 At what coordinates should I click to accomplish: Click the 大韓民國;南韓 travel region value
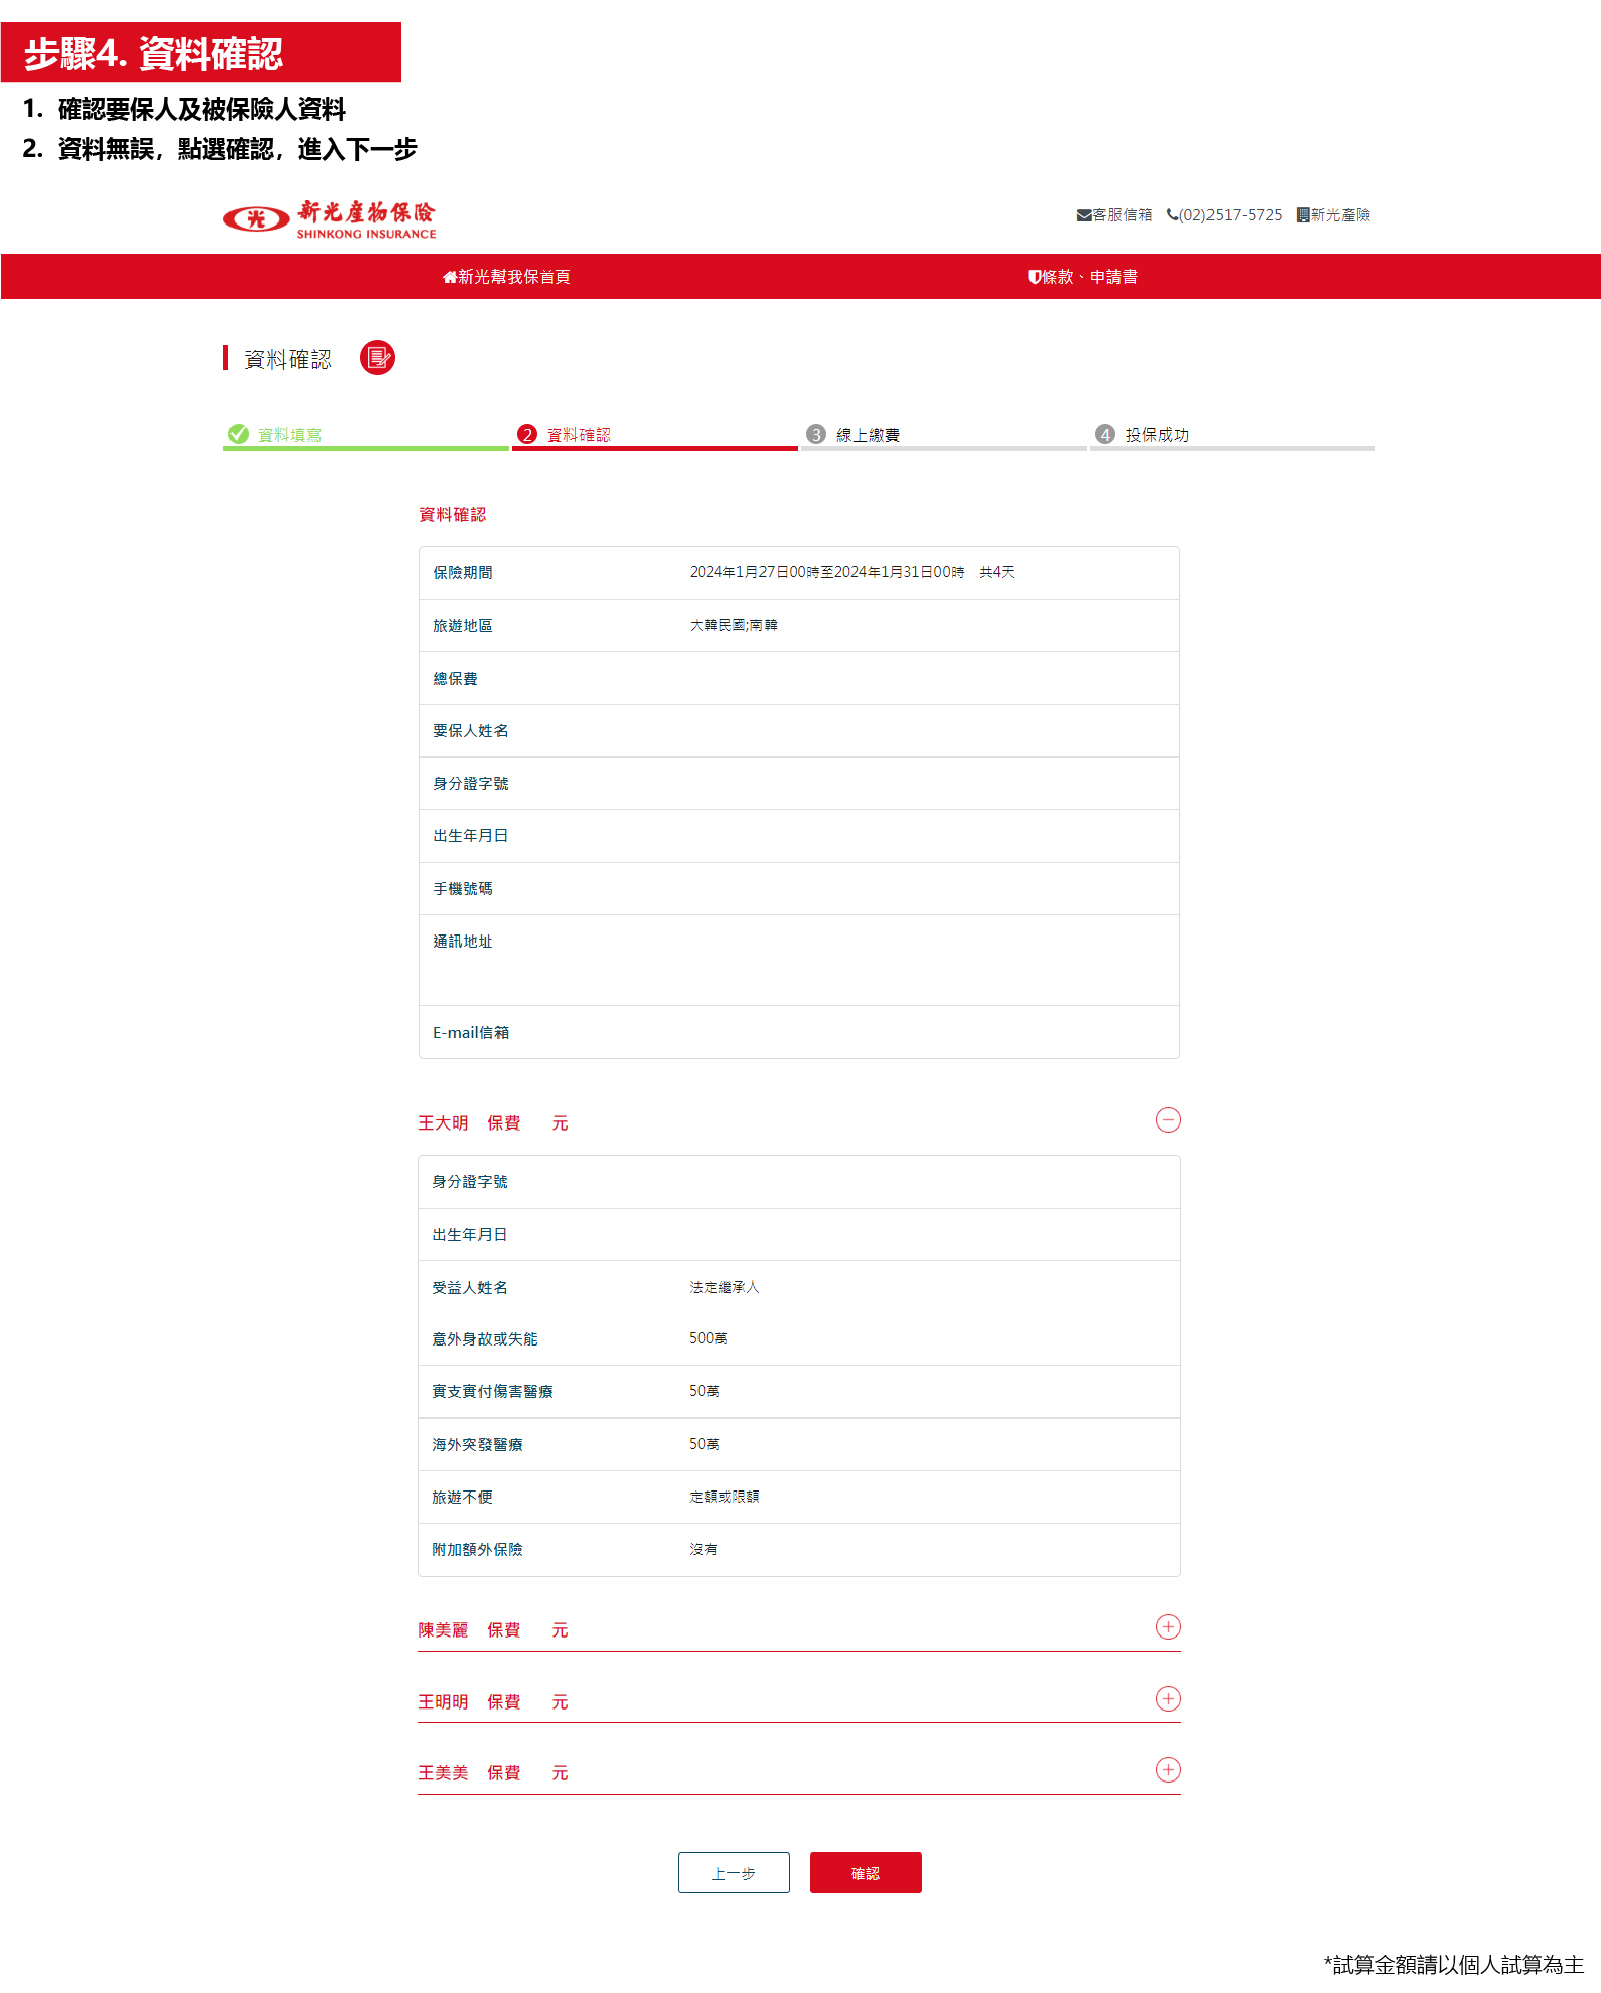click(x=734, y=625)
